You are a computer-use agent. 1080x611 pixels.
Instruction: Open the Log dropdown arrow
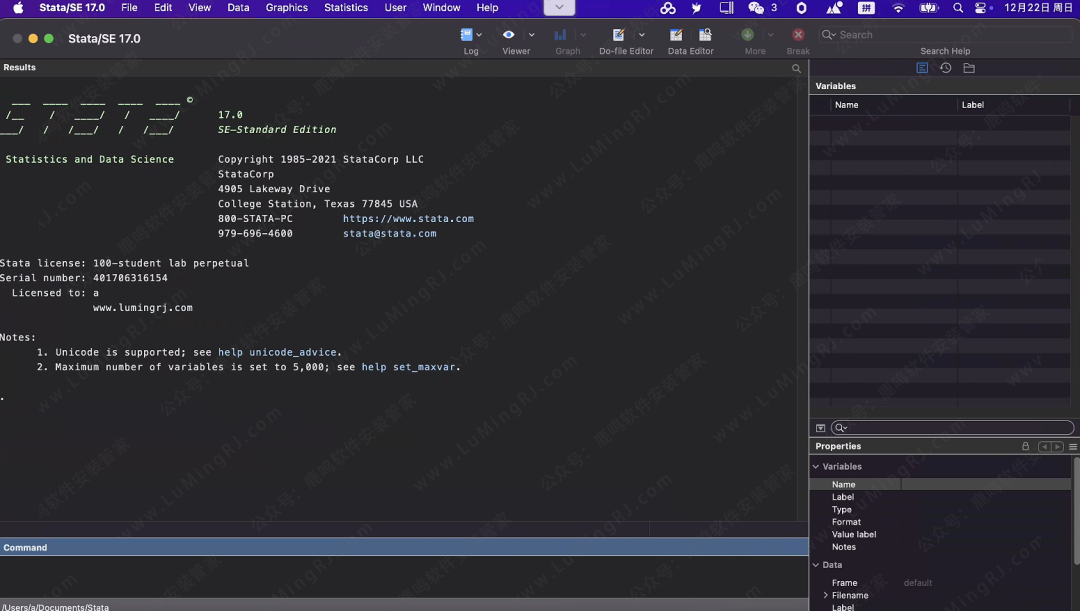point(480,35)
